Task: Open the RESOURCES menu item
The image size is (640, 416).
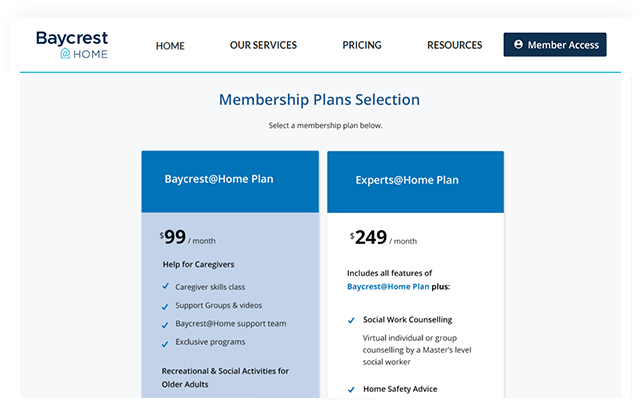Action: 454,45
